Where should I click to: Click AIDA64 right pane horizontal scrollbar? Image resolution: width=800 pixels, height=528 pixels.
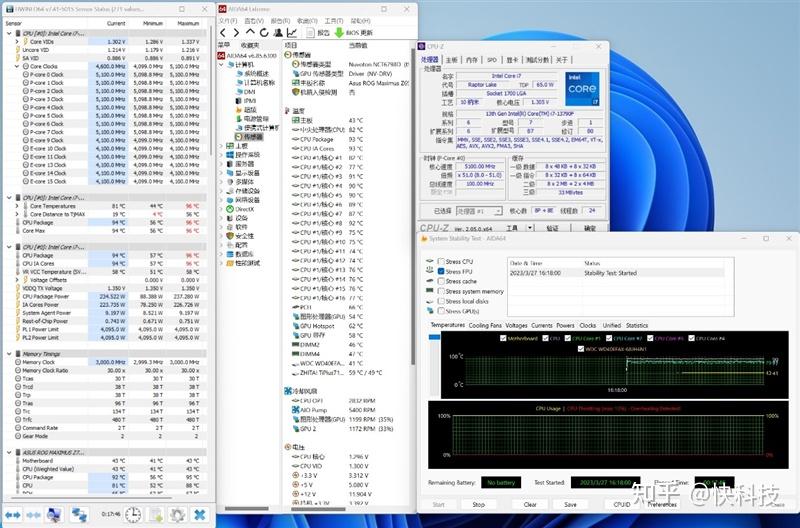tap(318, 508)
